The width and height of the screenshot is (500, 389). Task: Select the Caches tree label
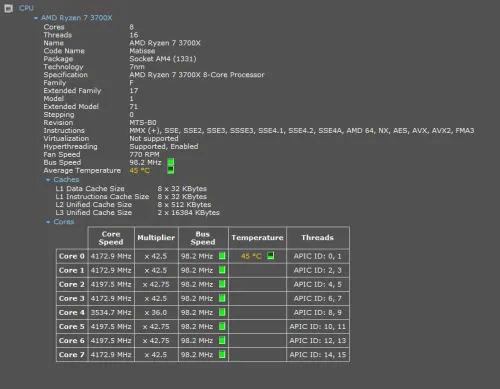(66, 180)
